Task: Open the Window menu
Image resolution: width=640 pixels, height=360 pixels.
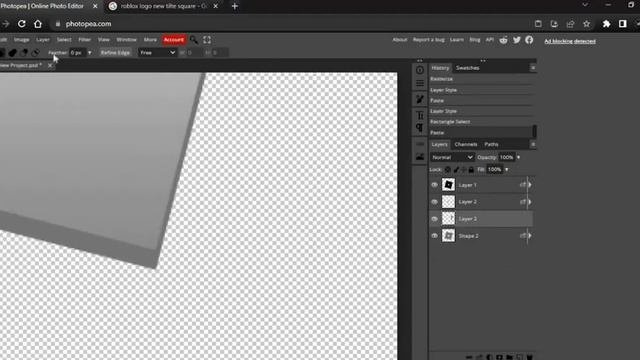Action: tap(127, 40)
